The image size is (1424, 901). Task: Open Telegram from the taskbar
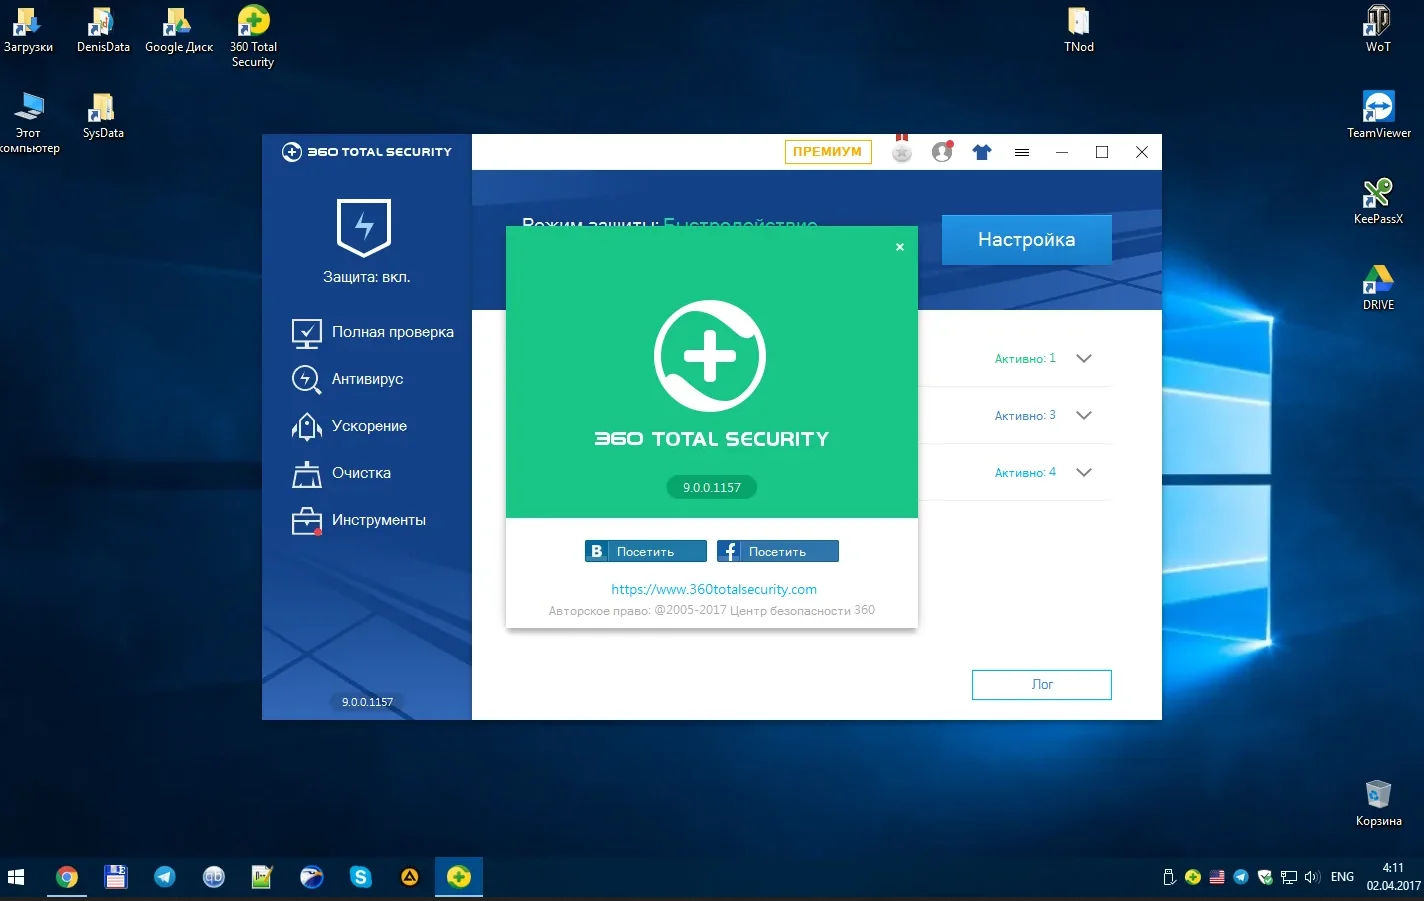(165, 877)
